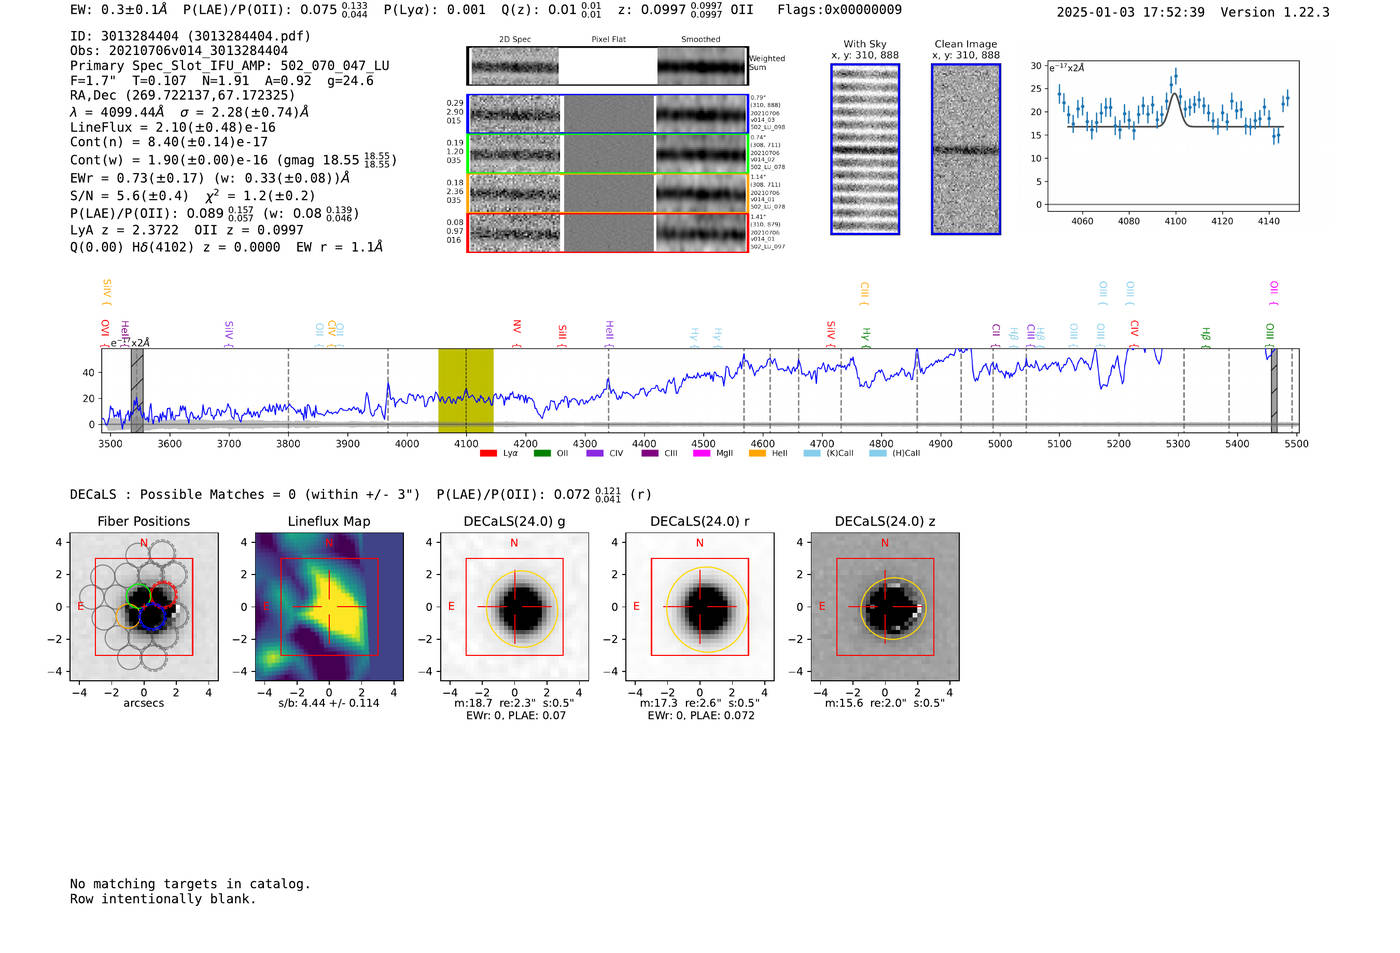The image size is (1400, 953).
Task: Click the MgII magenta legend swatch
Action: tap(701, 453)
